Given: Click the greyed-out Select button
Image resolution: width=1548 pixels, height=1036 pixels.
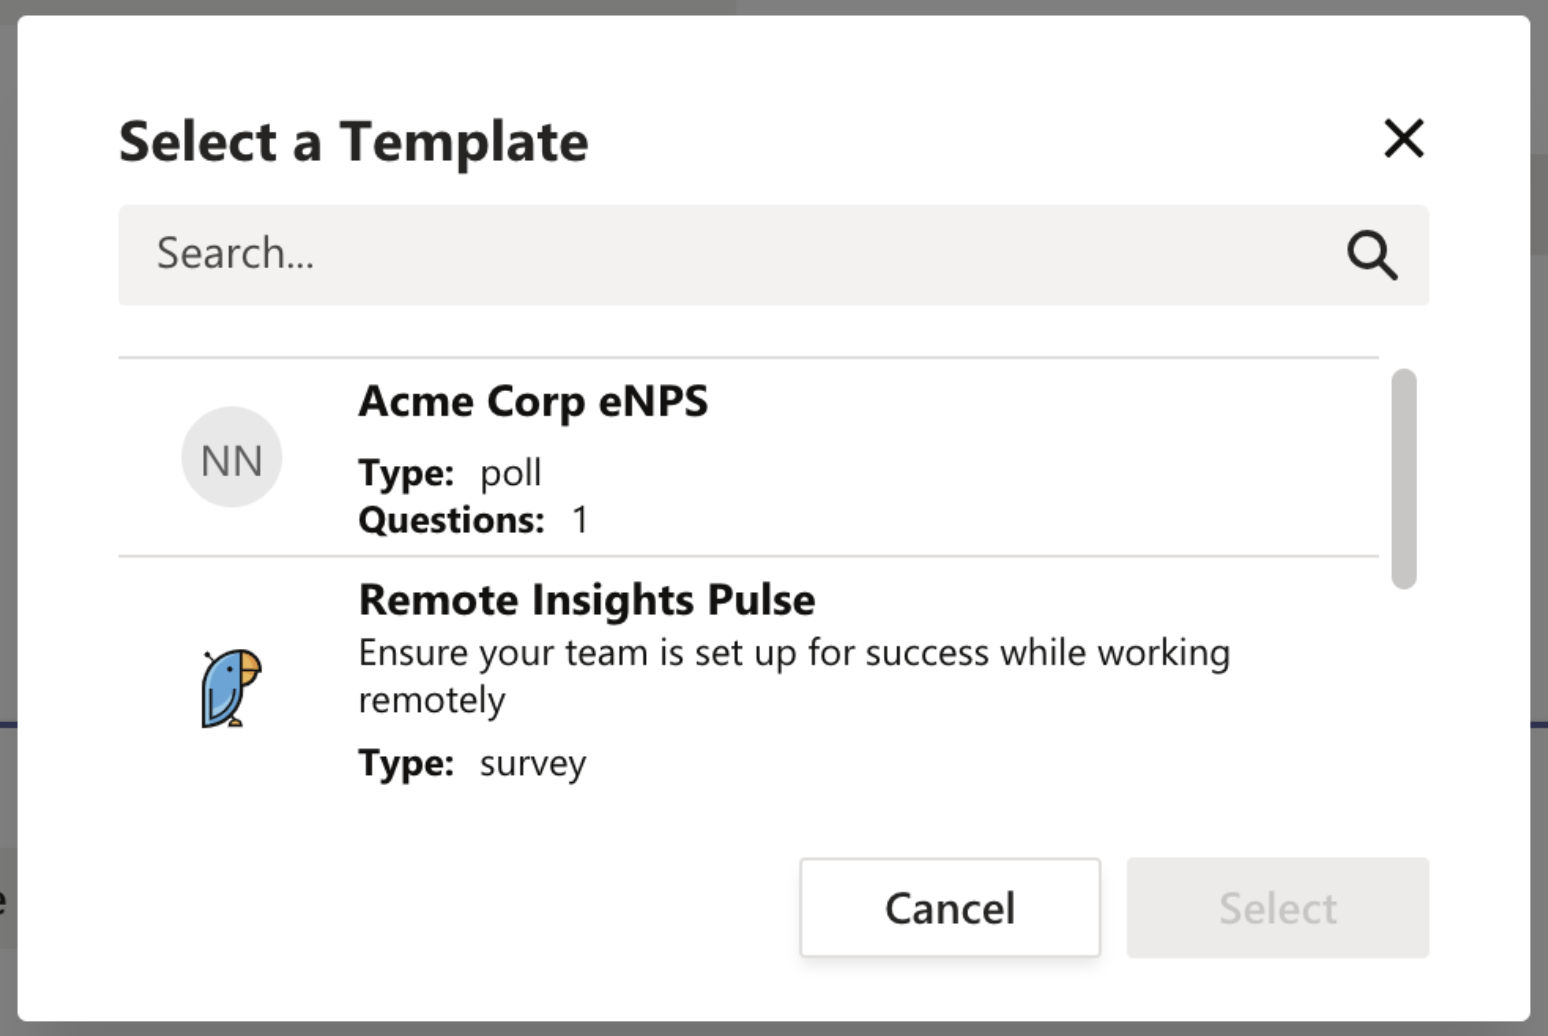Looking at the screenshot, I should click(1277, 908).
